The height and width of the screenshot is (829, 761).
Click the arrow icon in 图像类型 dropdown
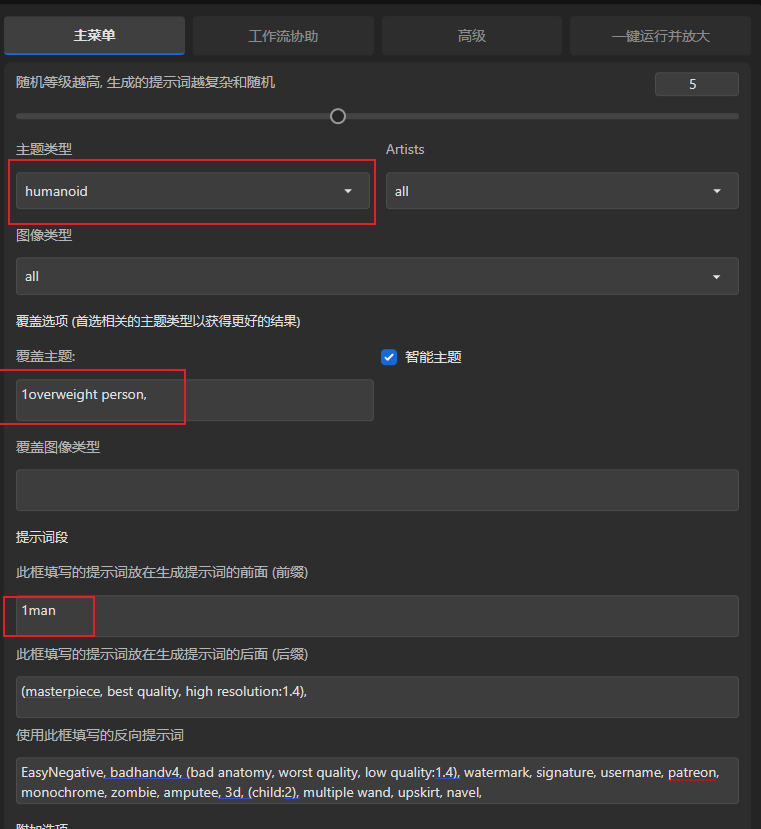click(x=717, y=277)
